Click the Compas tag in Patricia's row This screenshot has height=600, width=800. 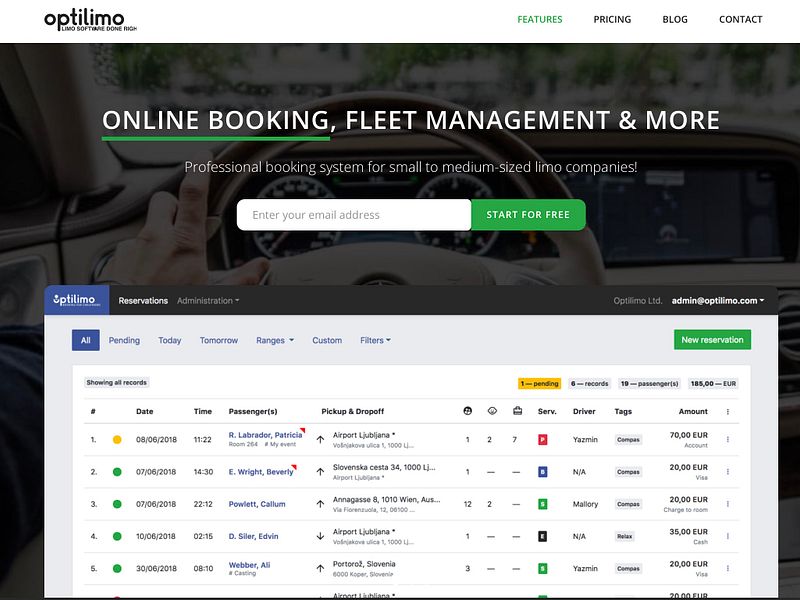point(628,440)
